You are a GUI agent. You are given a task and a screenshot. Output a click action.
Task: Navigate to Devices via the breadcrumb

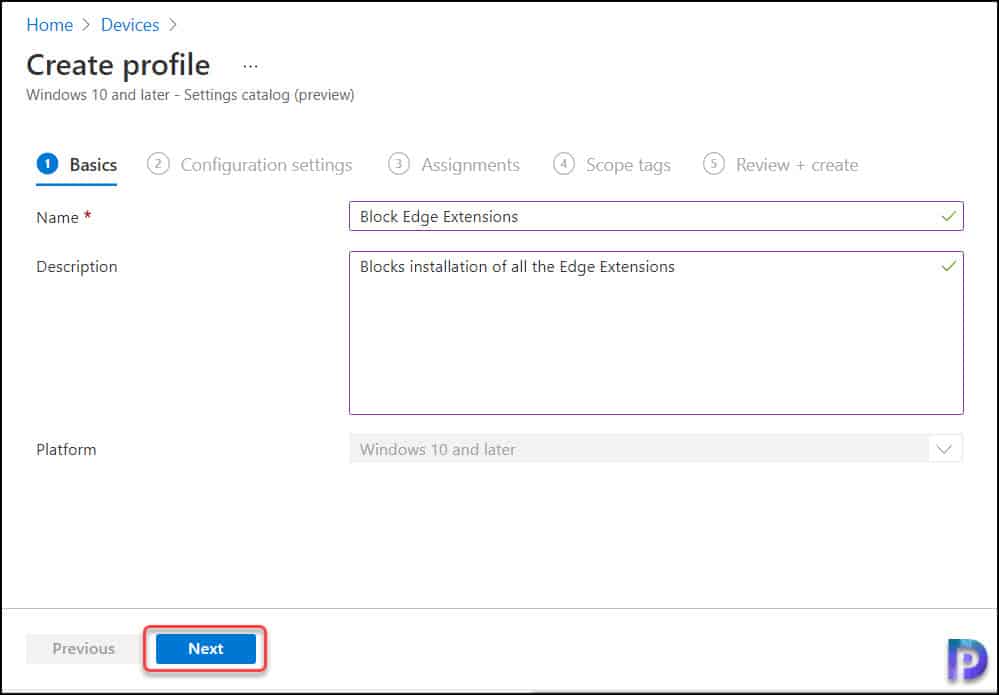point(130,24)
